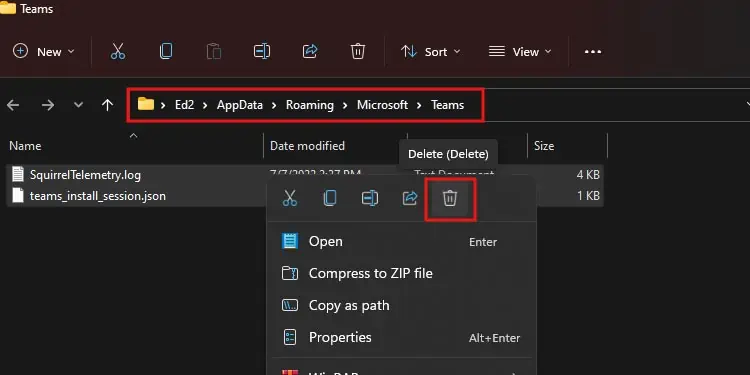Expand the Sort options dropdown

pos(430,52)
